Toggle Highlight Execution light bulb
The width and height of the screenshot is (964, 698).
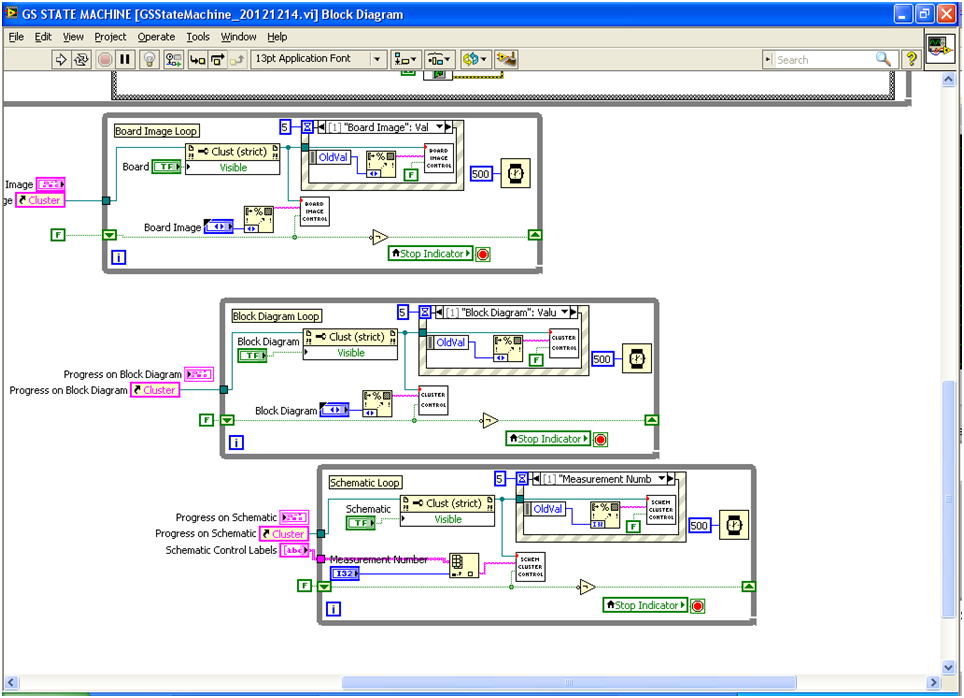149,59
